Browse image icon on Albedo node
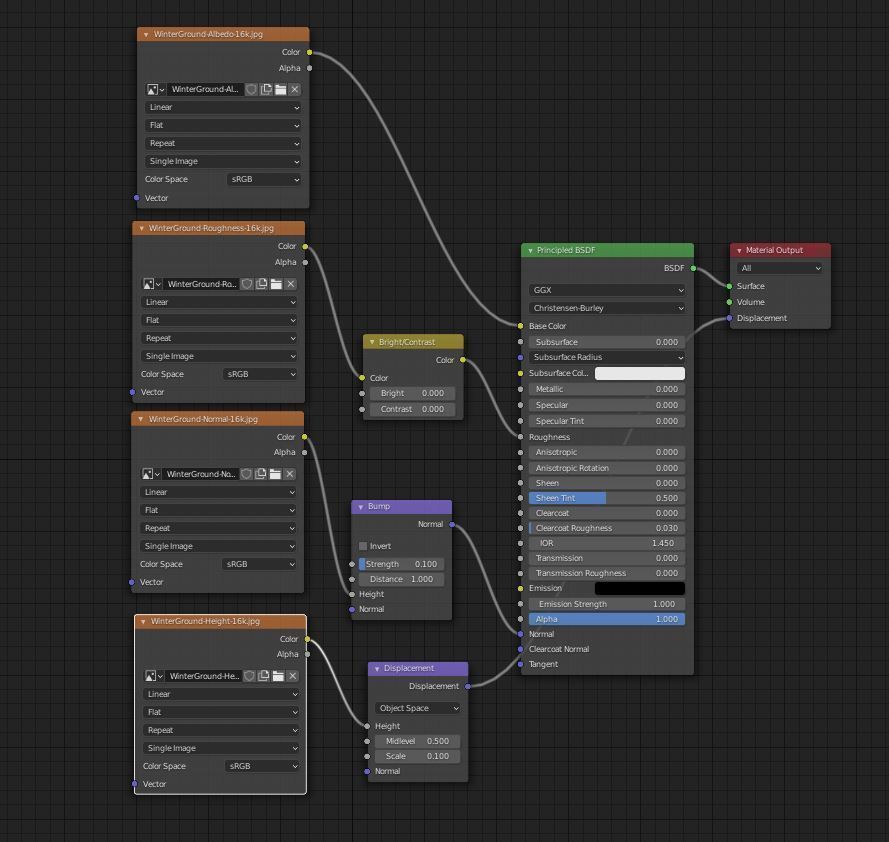The width and height of the screenshot is (889, 842). pyautogui.click(x=155, y=90)
